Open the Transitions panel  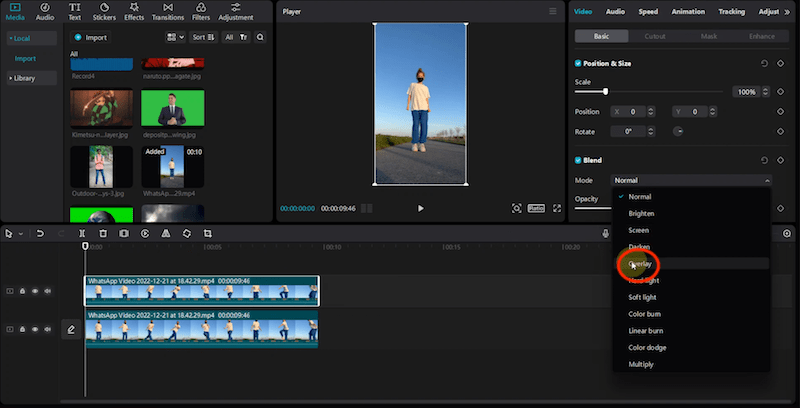pos(169,12)
